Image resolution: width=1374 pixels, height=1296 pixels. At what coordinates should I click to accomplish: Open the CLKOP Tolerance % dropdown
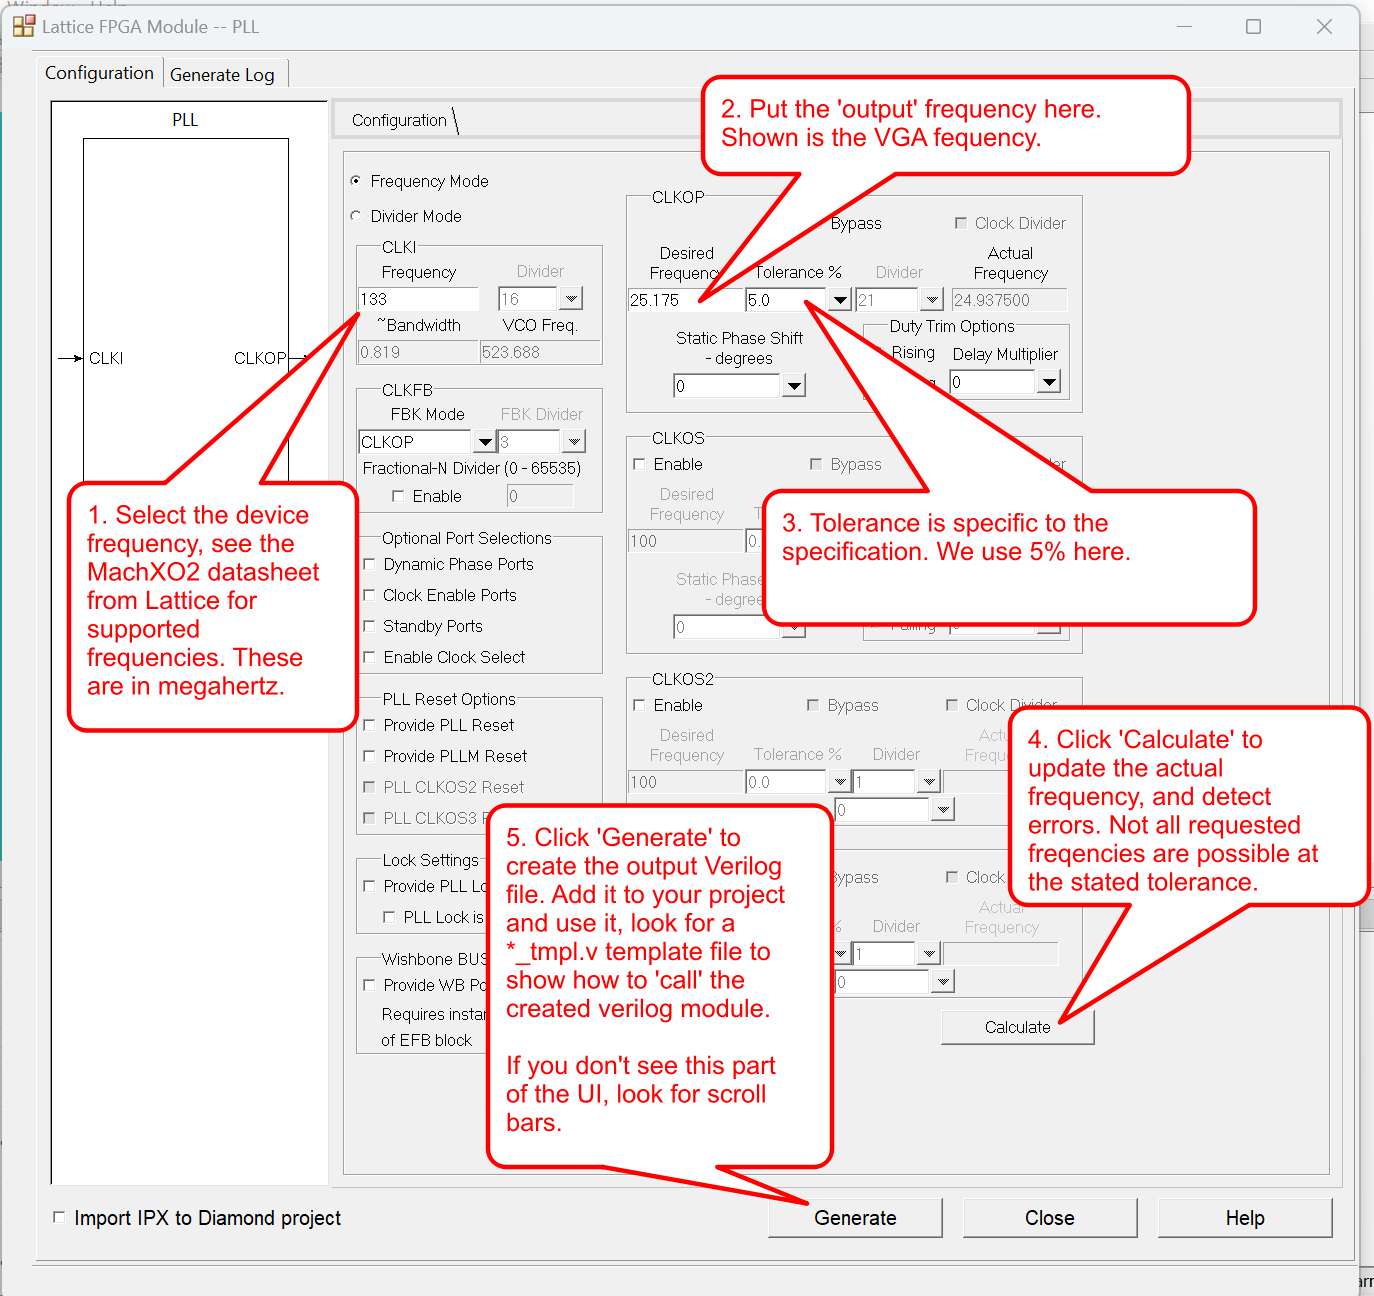[x=840, y=300]
